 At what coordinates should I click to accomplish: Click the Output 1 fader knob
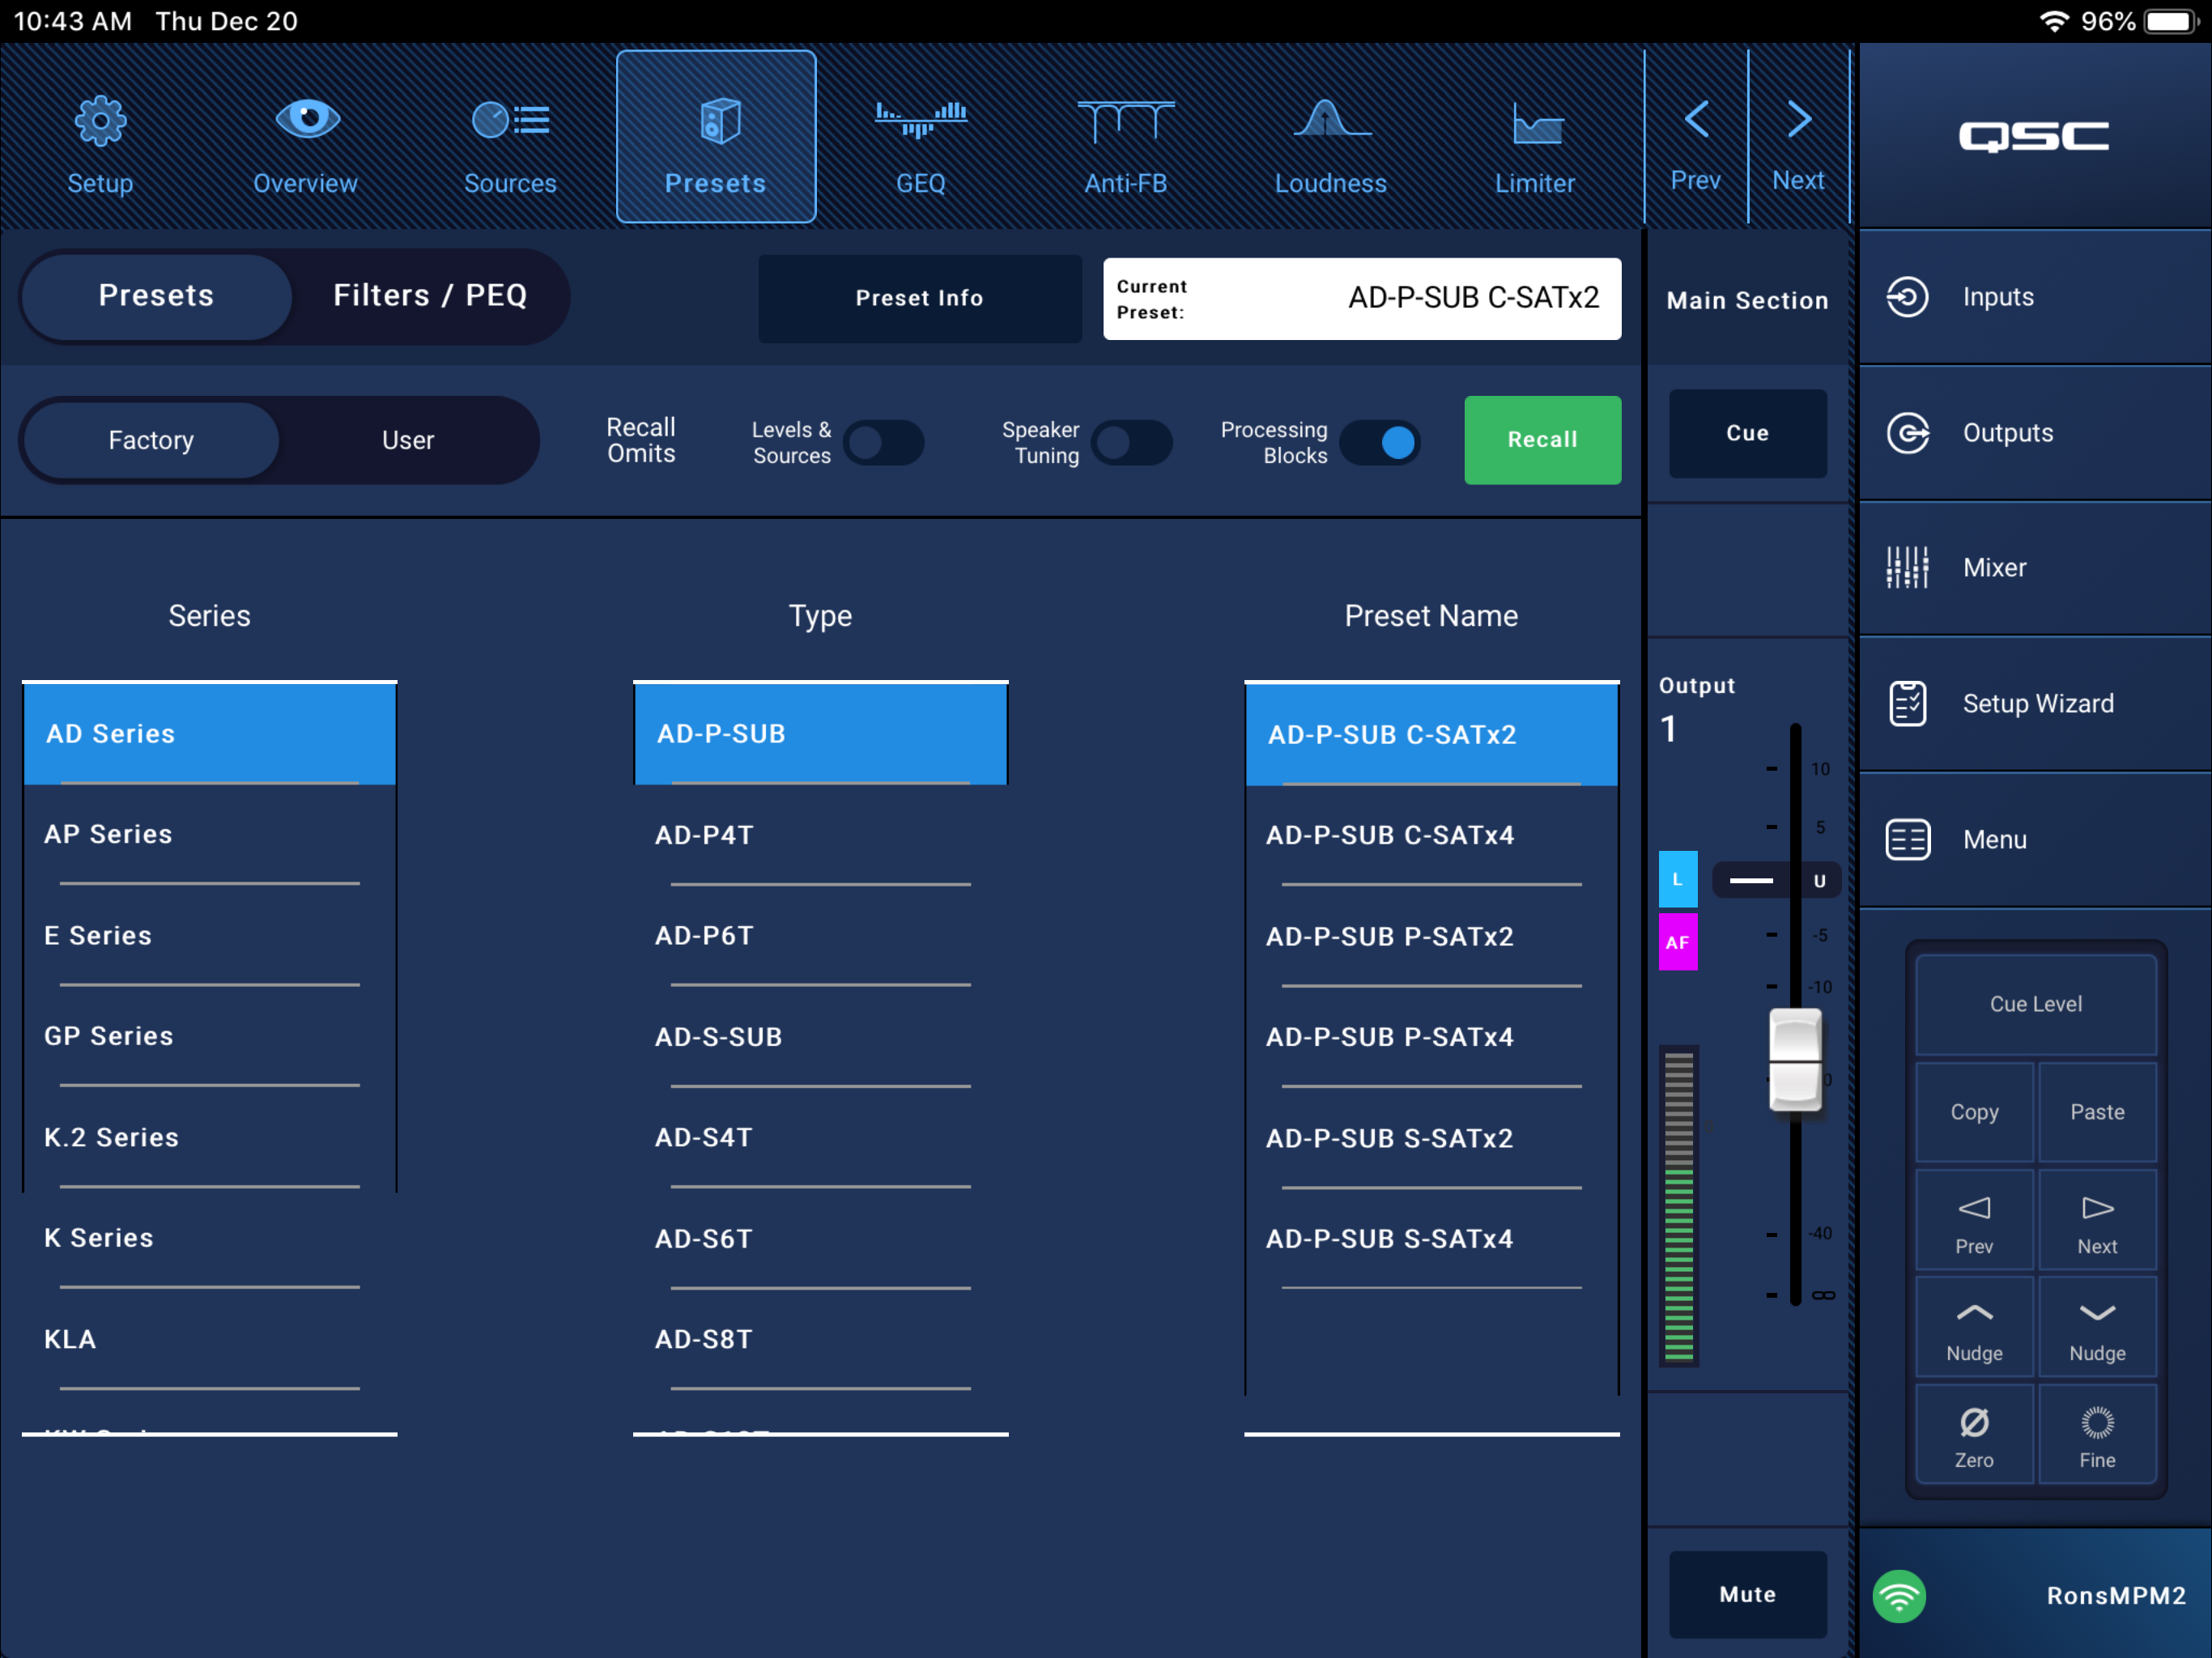tap(1795, 1060)
